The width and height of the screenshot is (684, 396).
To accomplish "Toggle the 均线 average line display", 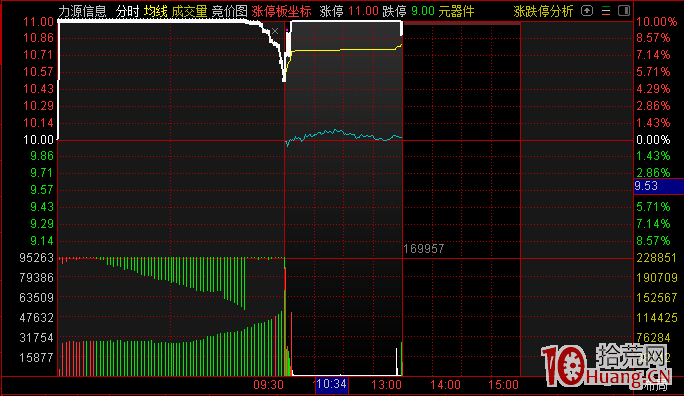I will pos(156,11).
